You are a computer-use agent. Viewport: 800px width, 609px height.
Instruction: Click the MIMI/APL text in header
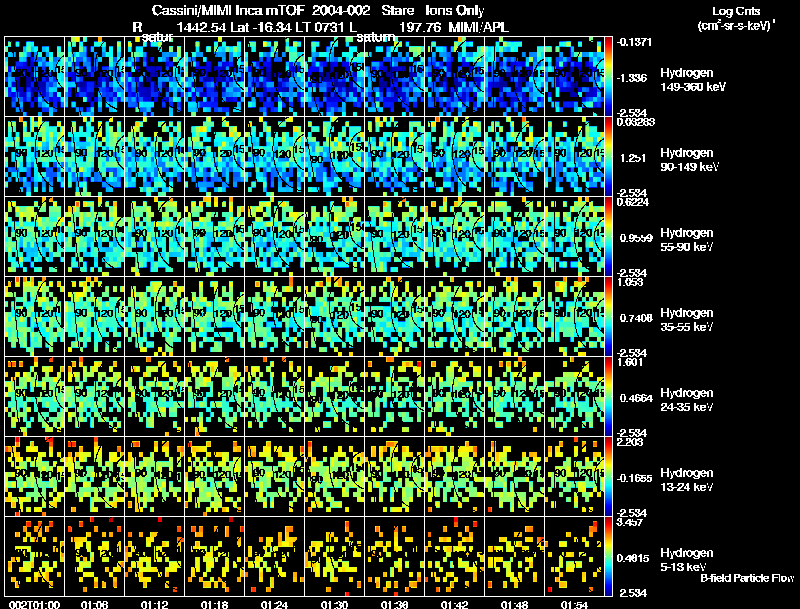tap(479, 27)
